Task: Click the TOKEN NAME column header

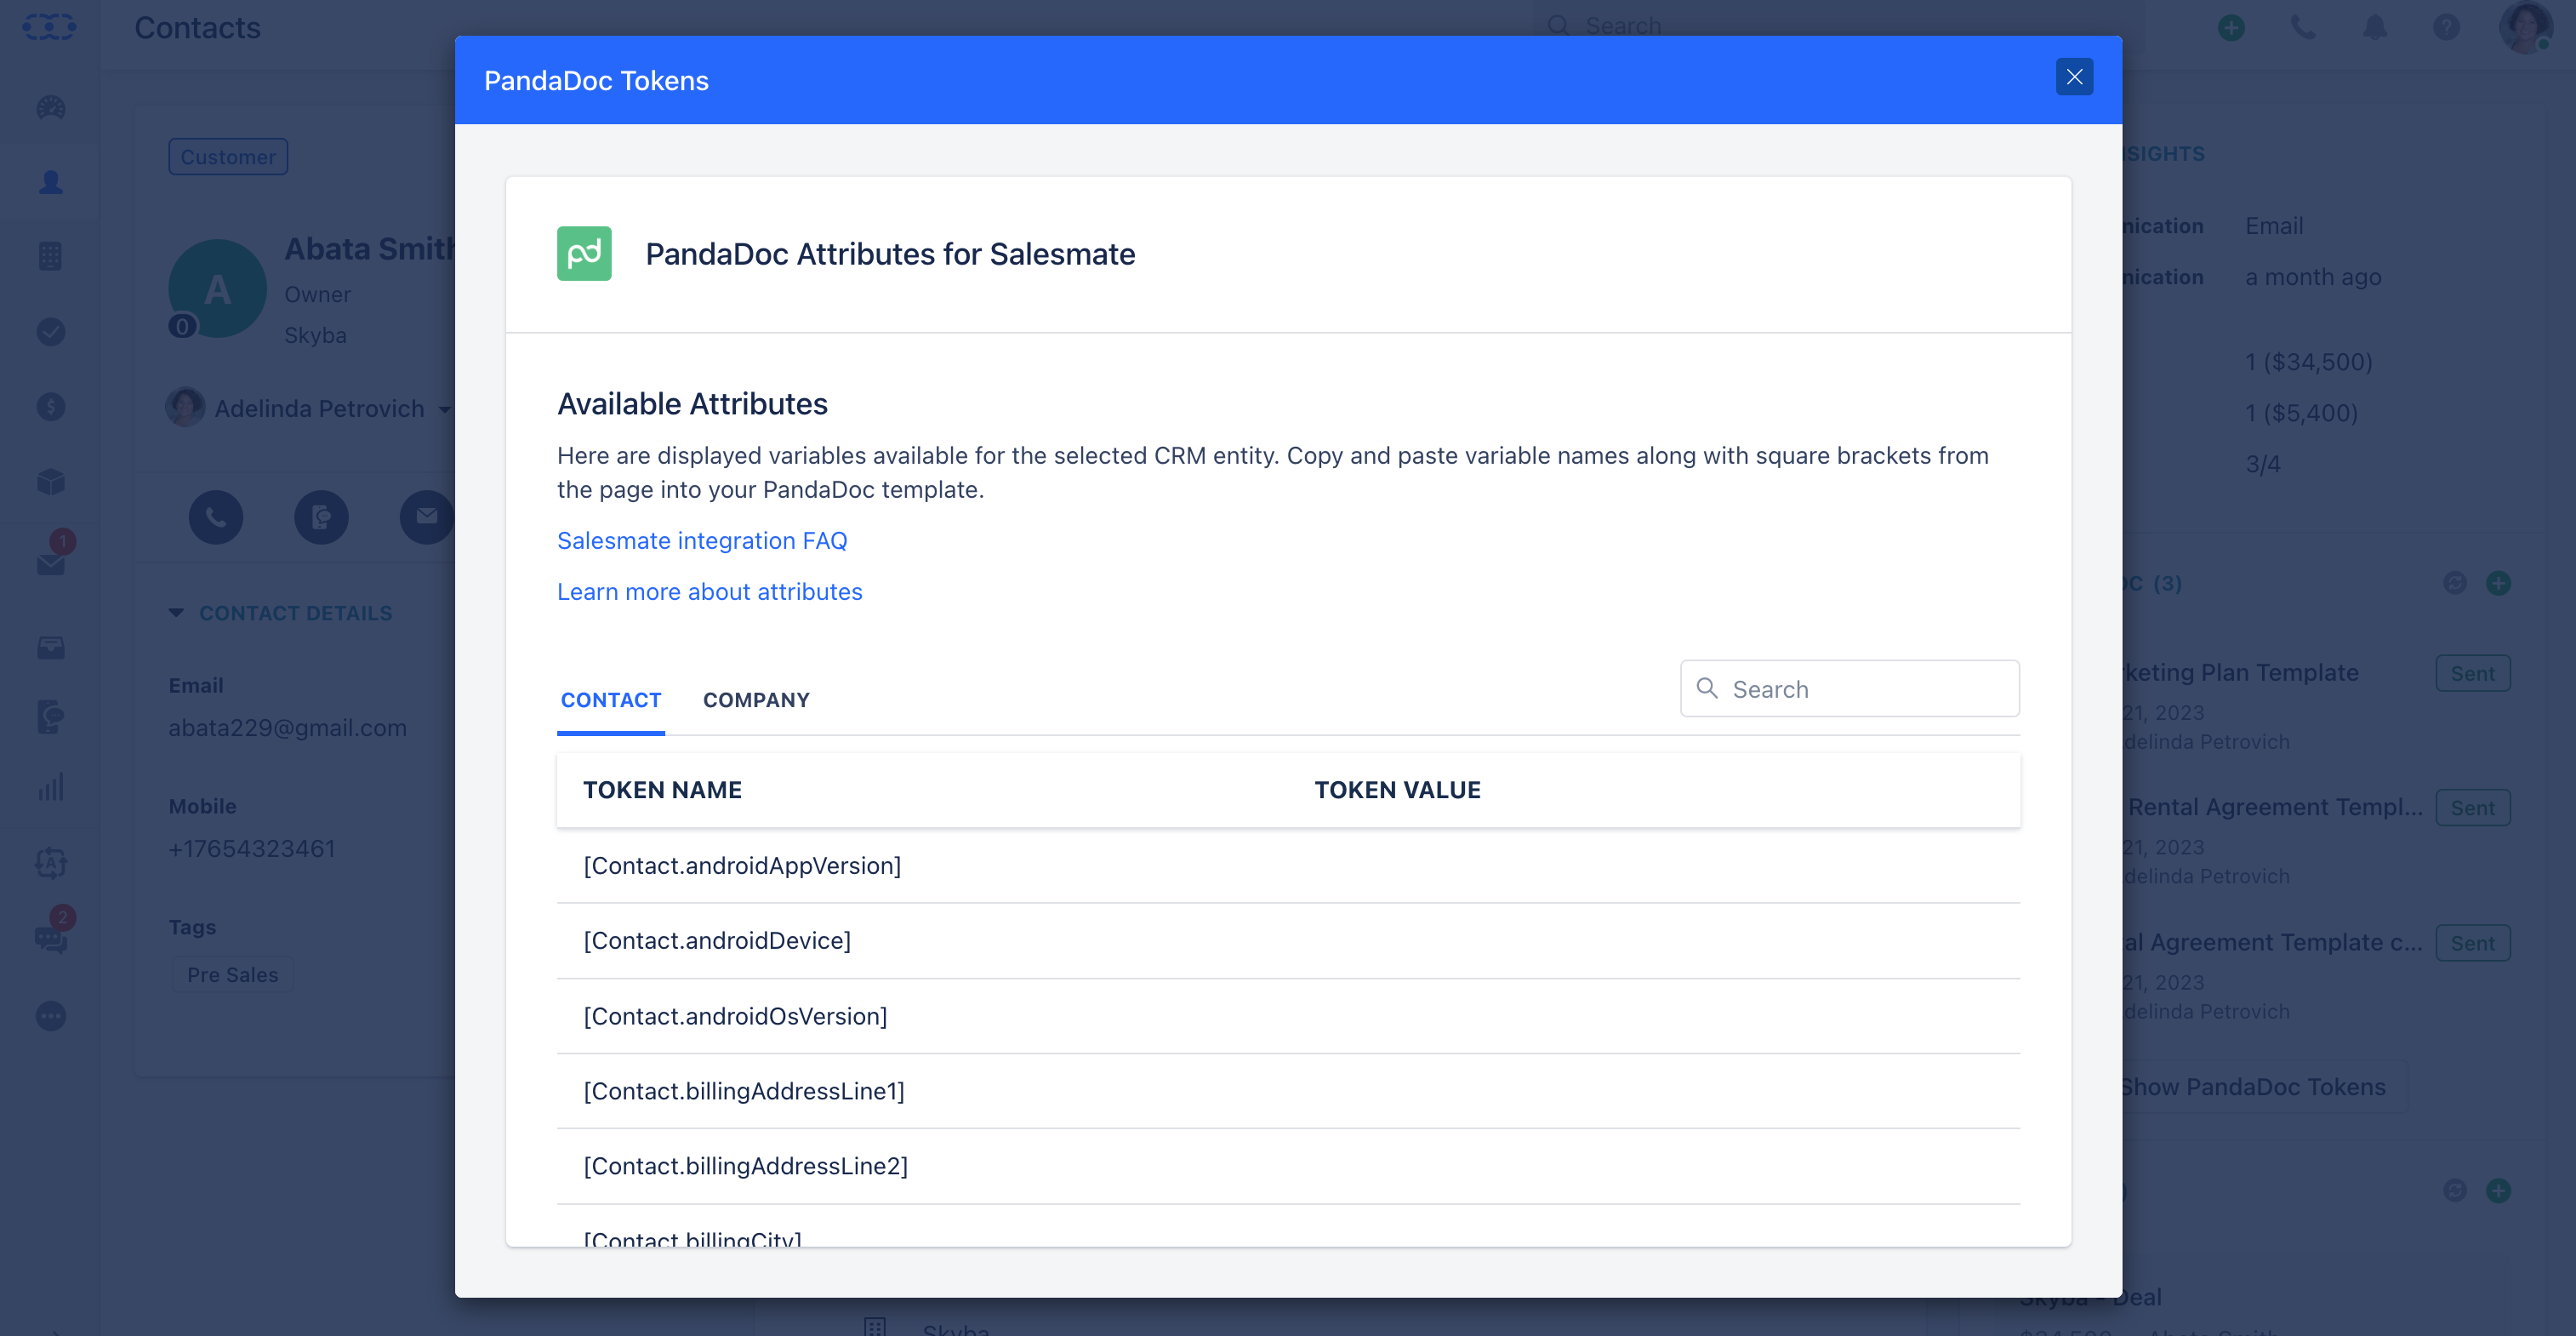Action: click(x=662, y=790)
